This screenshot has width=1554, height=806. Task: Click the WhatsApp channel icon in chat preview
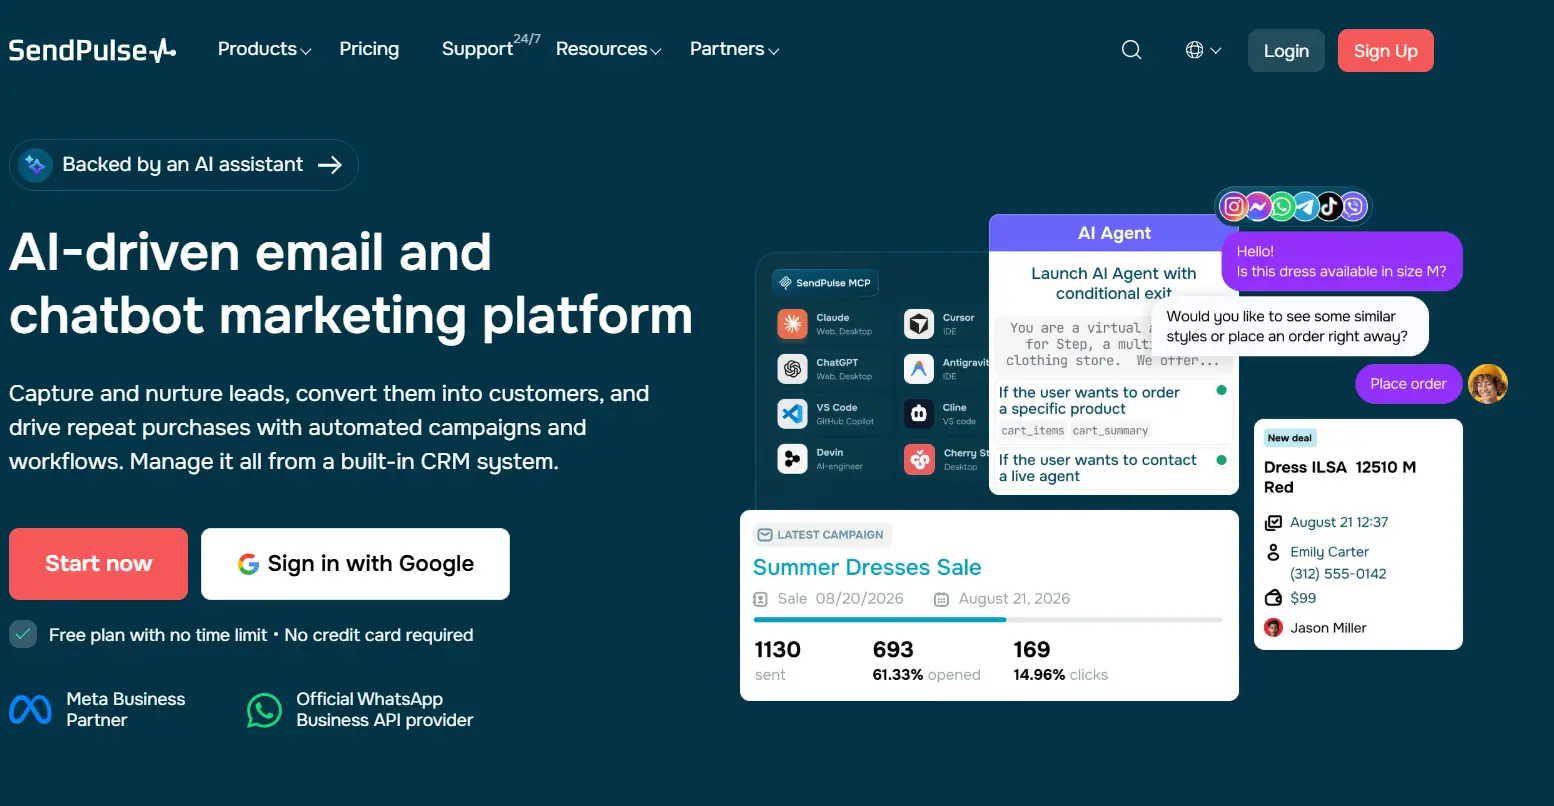(1282, 207)
